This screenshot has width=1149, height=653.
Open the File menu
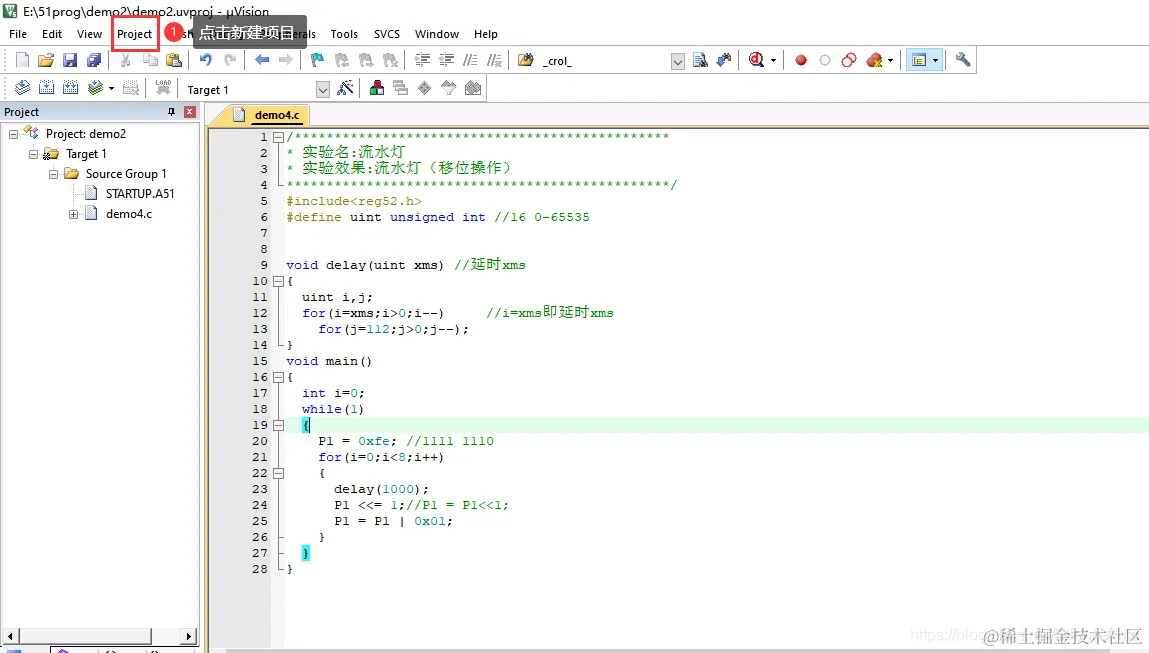pos(18,34)
